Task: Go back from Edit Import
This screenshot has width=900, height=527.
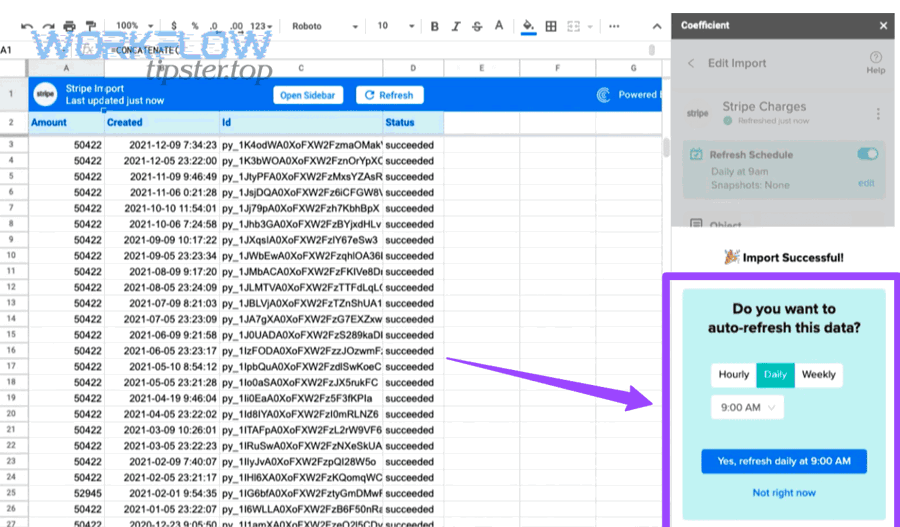Action: 691,63
